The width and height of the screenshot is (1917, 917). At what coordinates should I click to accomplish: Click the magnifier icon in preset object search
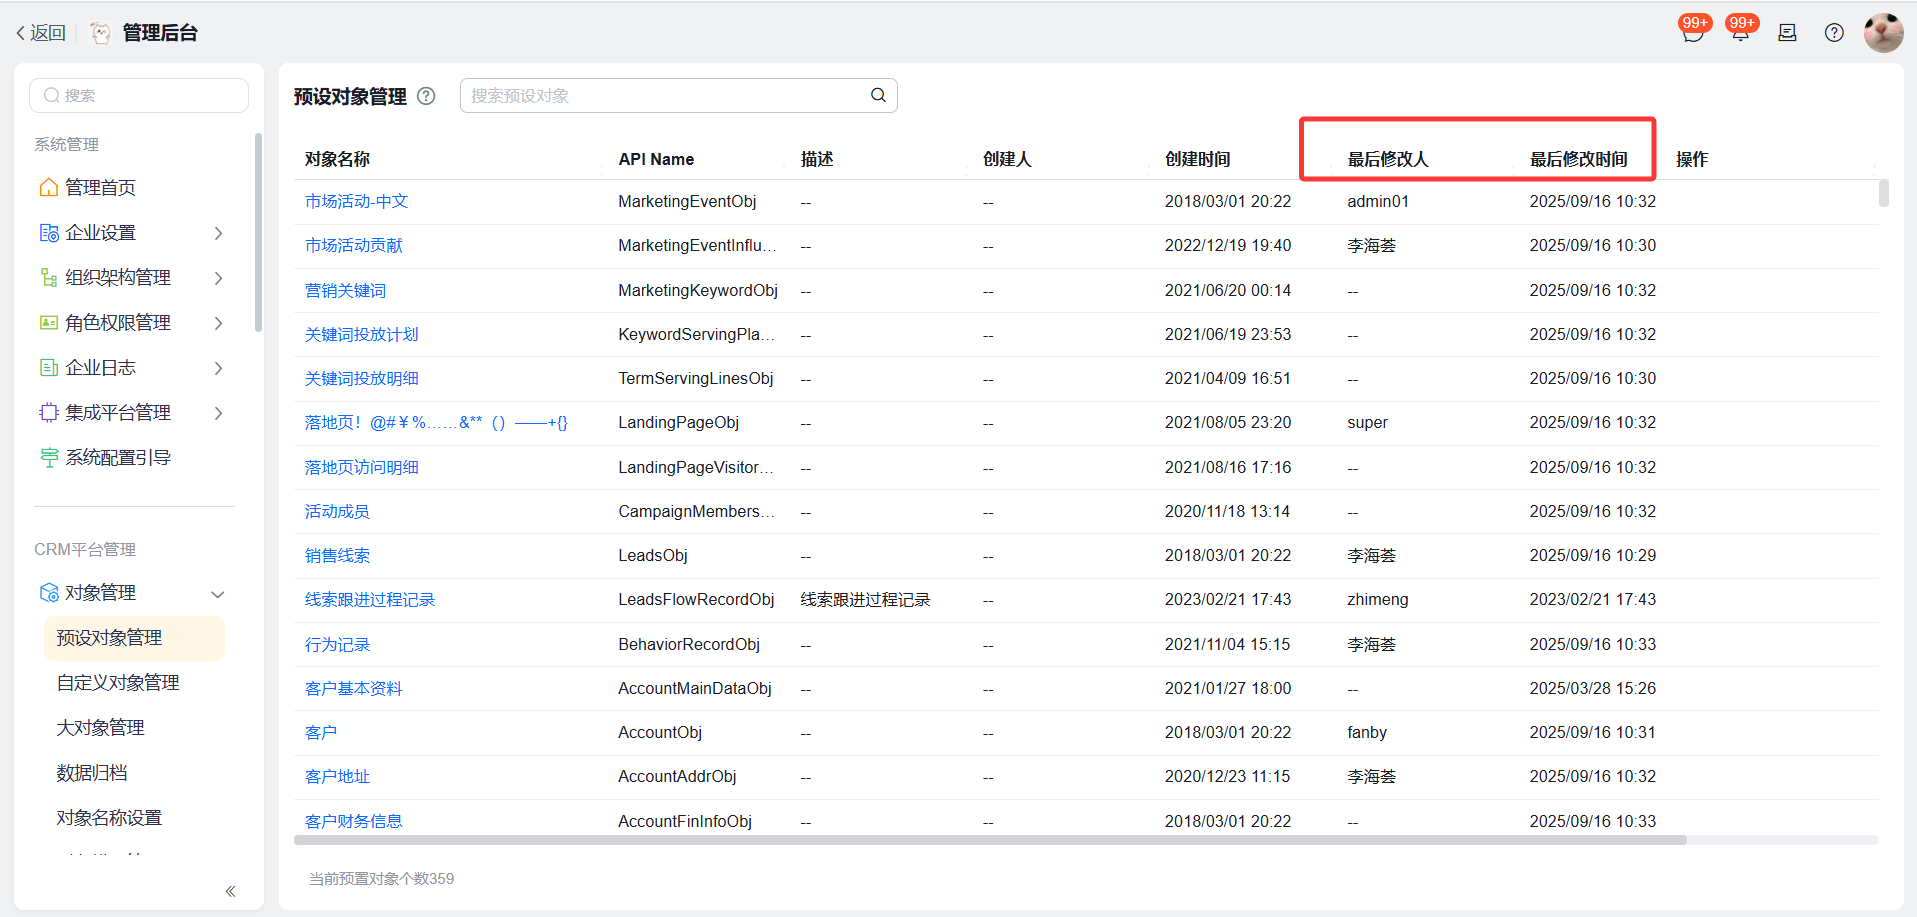point(878,95)
